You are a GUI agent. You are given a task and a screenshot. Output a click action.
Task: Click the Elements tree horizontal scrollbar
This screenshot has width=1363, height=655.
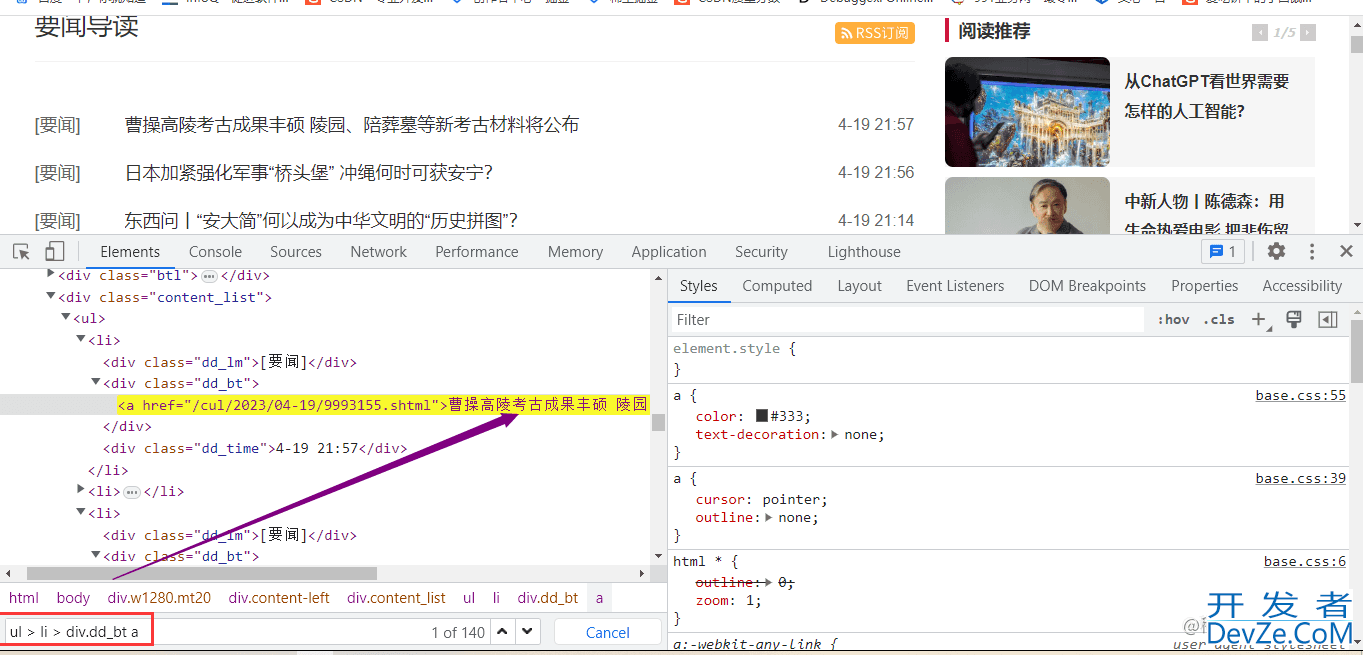tap(202, 574)
